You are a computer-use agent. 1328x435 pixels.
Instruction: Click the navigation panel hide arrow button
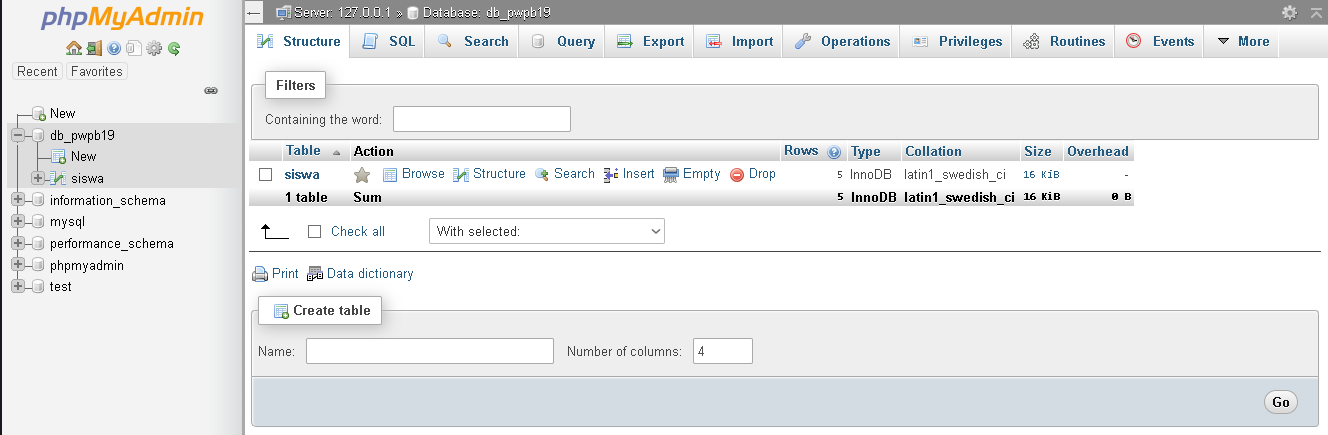[x=254, y=12]
